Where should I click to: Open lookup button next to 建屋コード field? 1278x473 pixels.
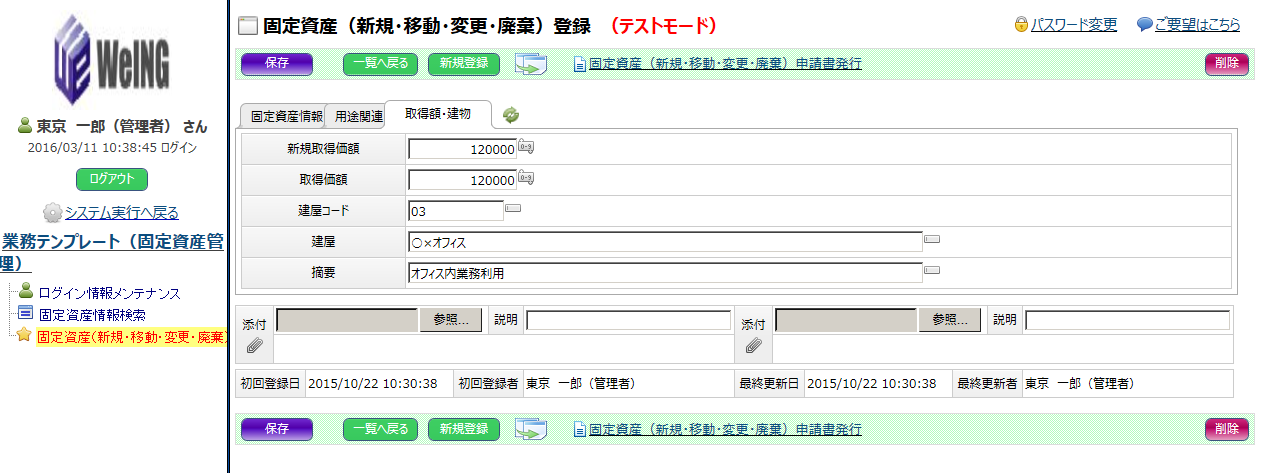(513, 209)
